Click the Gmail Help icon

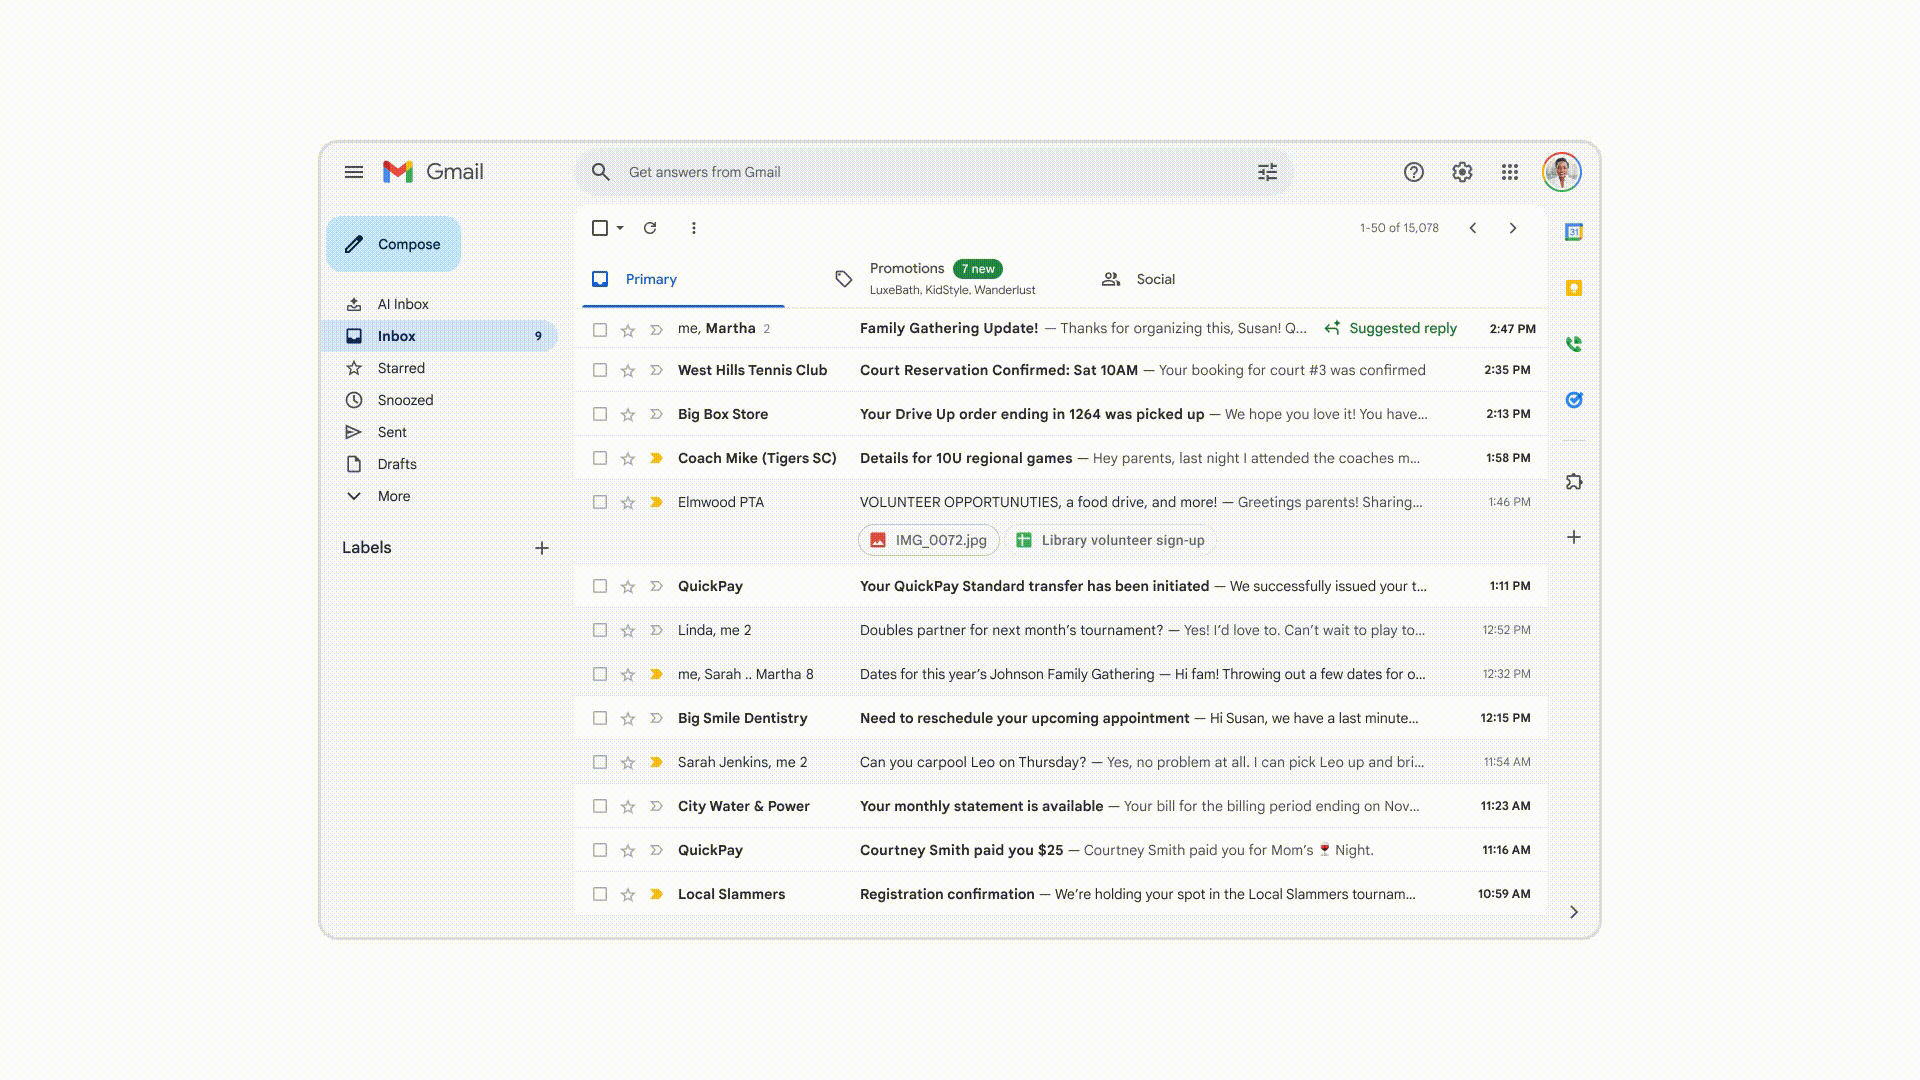(x=1414, y=172)
